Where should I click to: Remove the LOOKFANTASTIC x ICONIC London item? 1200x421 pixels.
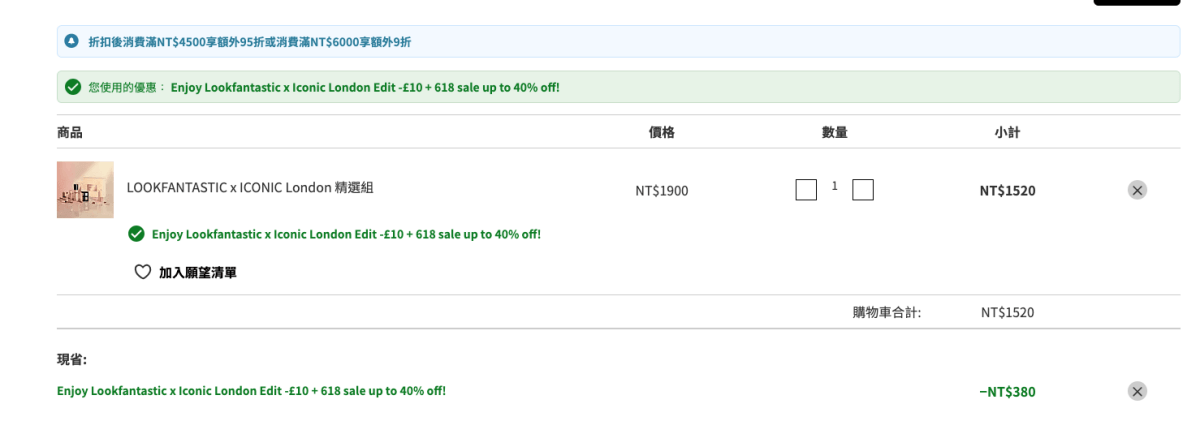(x=1137, y=190)
